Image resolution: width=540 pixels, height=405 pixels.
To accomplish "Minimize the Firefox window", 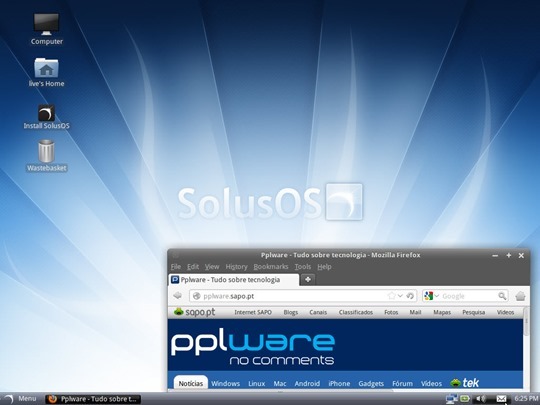I will point(495,256).
